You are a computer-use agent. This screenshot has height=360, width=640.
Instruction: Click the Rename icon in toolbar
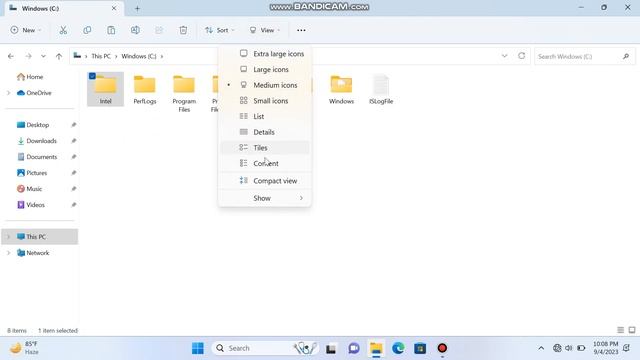pyautogui.click(x=135, y=30)
